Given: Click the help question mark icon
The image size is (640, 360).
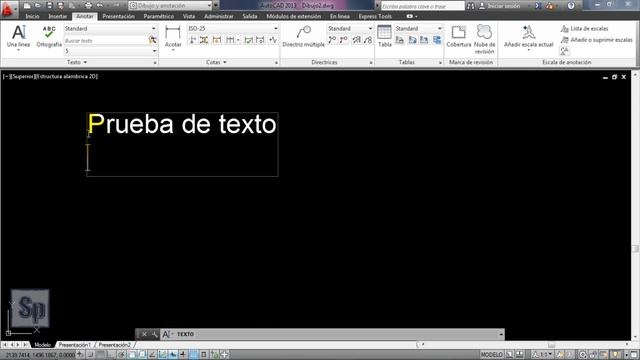Looking at the screenshot, I should pyautogui.click(x=571, y=6).
